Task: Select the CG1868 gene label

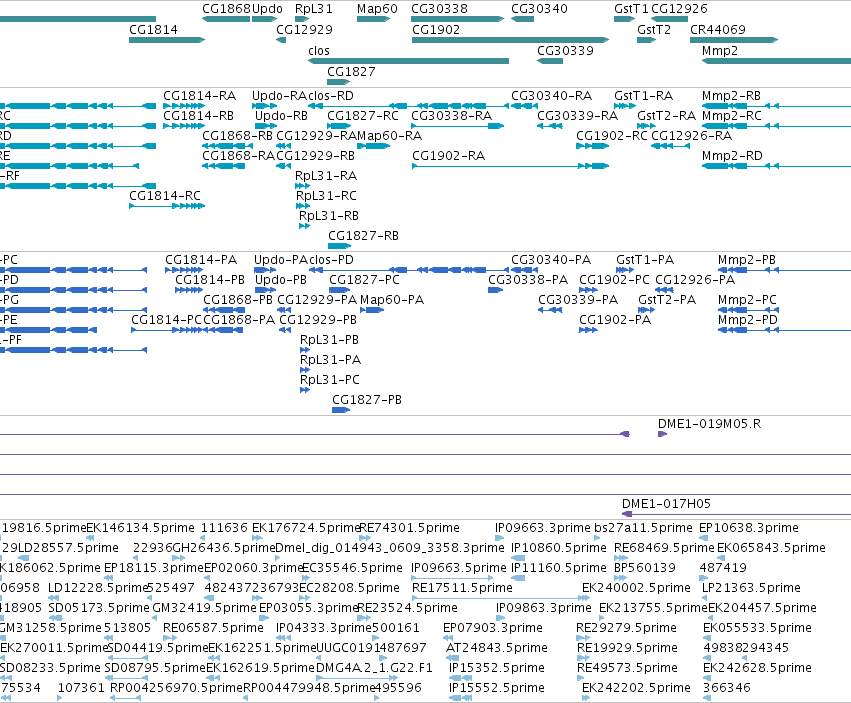Action: click(x=226, y=9)
